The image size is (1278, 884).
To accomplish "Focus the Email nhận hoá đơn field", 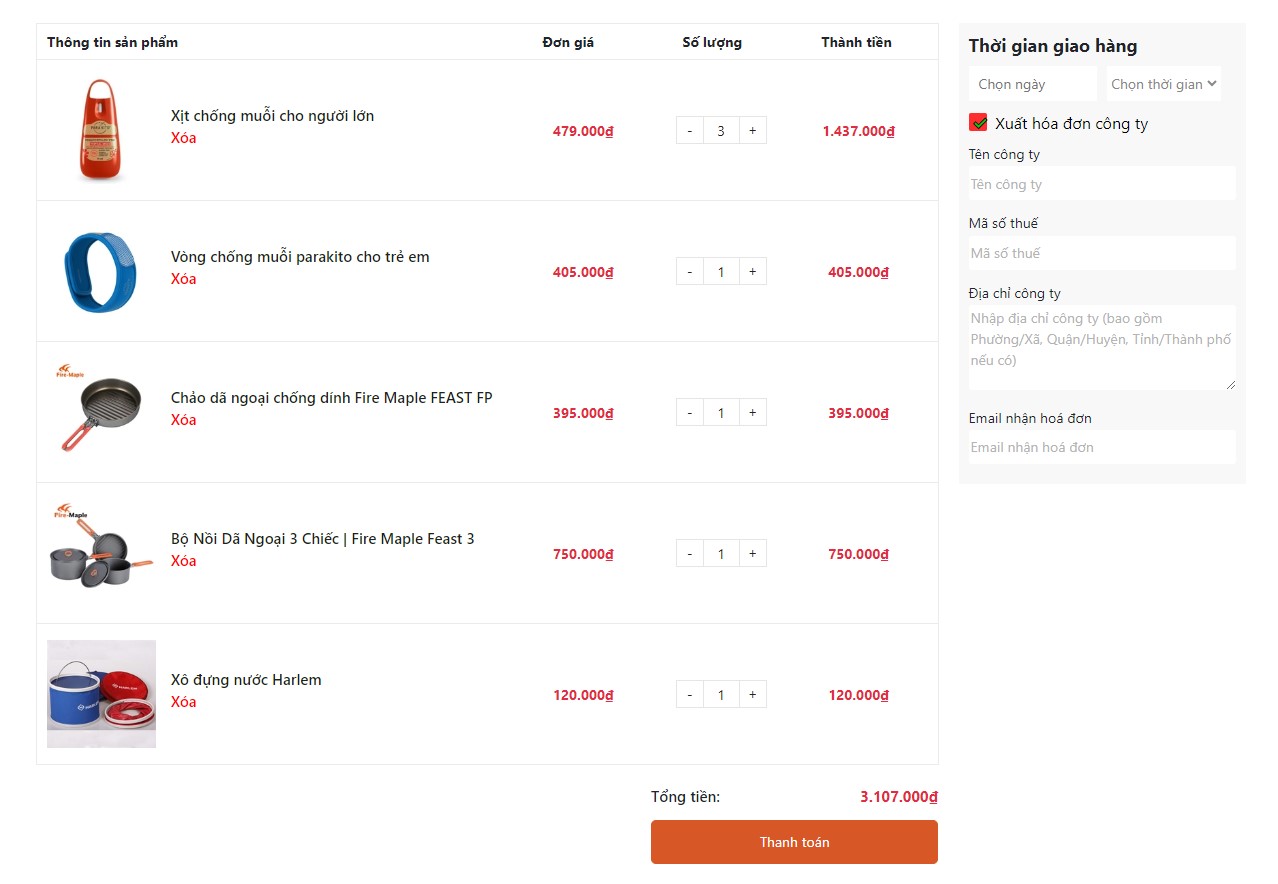I will tap(1101, 447).
